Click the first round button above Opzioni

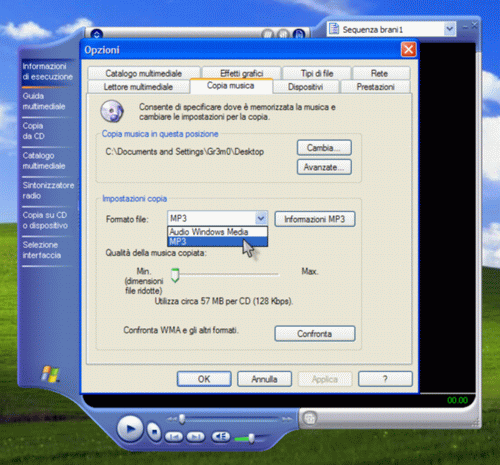267,34
